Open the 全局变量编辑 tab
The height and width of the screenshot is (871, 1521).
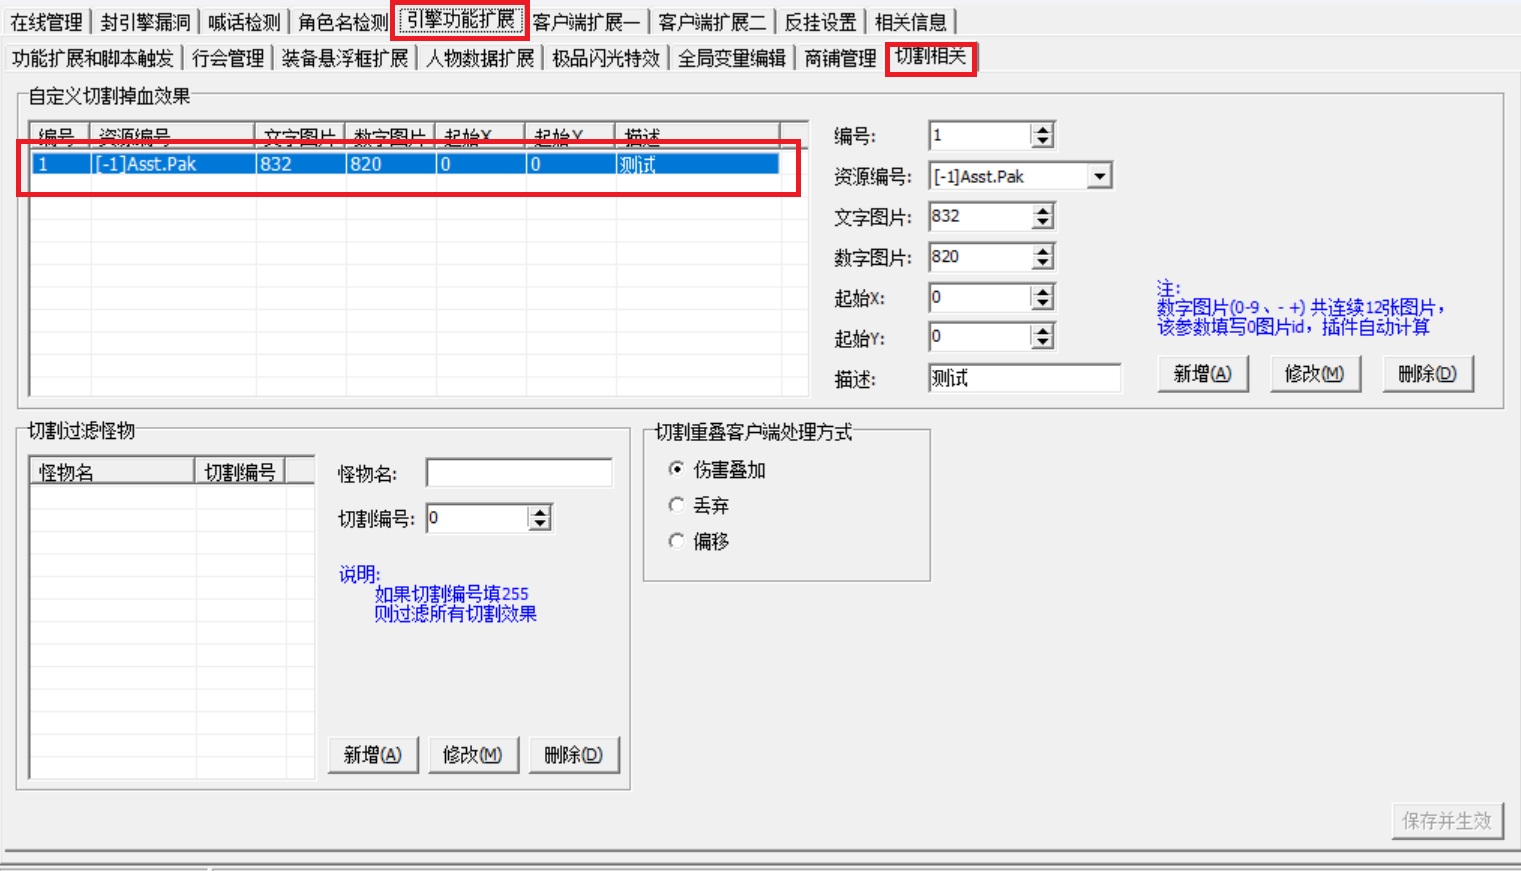tap(732, 58)
